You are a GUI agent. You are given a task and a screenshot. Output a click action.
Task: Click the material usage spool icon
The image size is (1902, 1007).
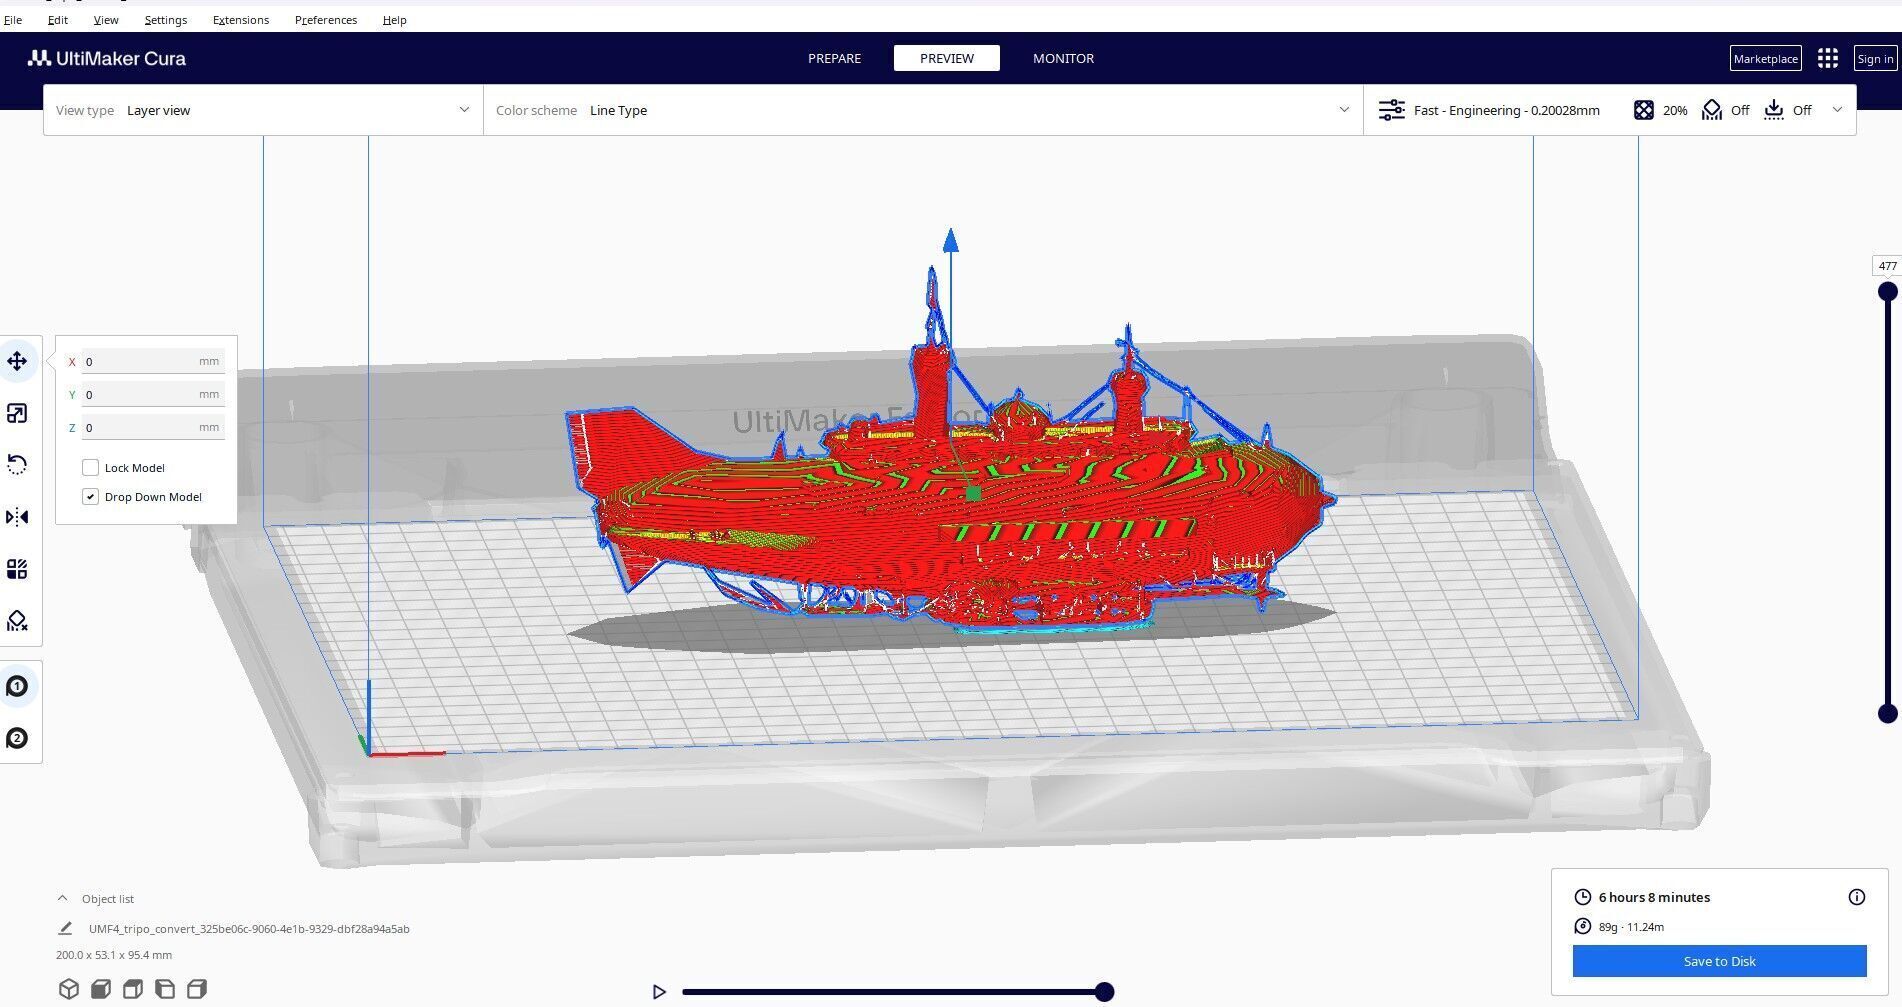1582,926
